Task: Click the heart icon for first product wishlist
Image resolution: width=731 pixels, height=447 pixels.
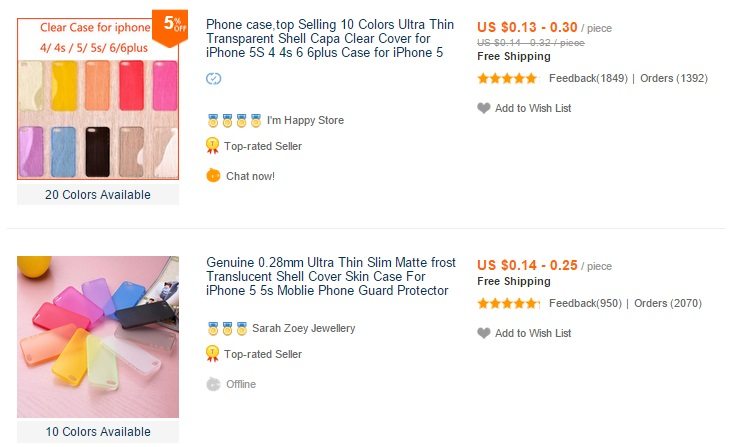Action: 484,108
